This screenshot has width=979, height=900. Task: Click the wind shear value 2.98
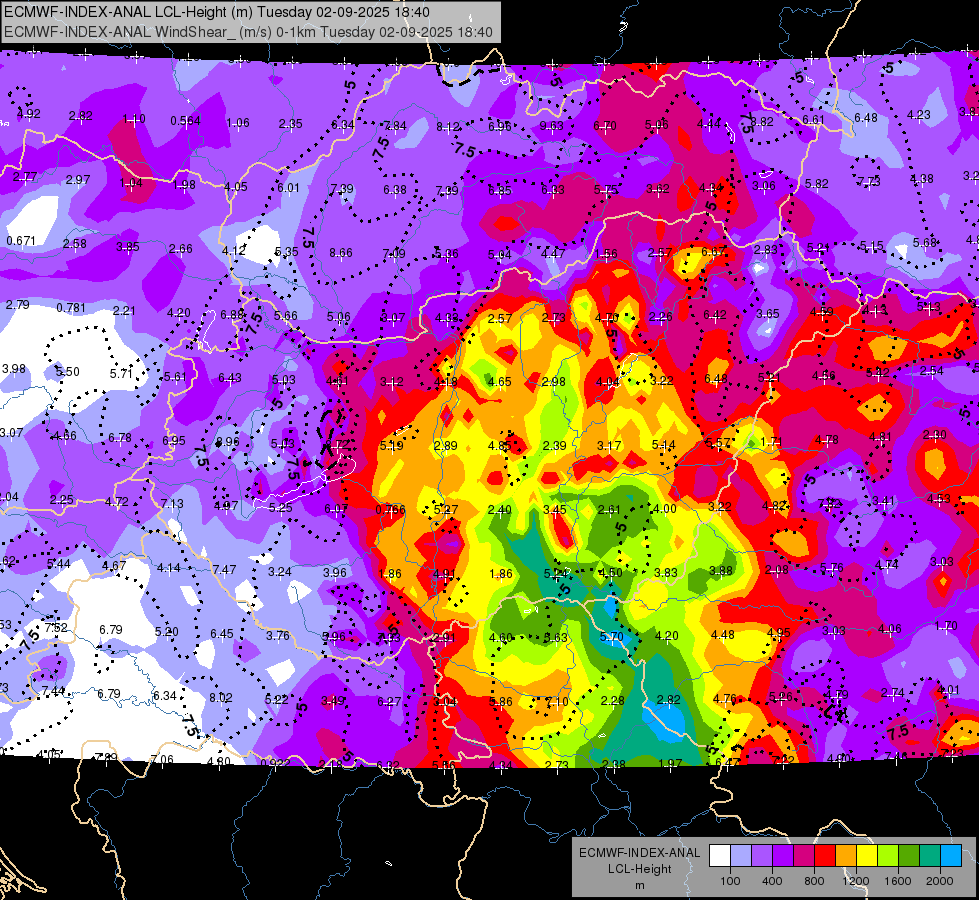[x=554, y=382]
